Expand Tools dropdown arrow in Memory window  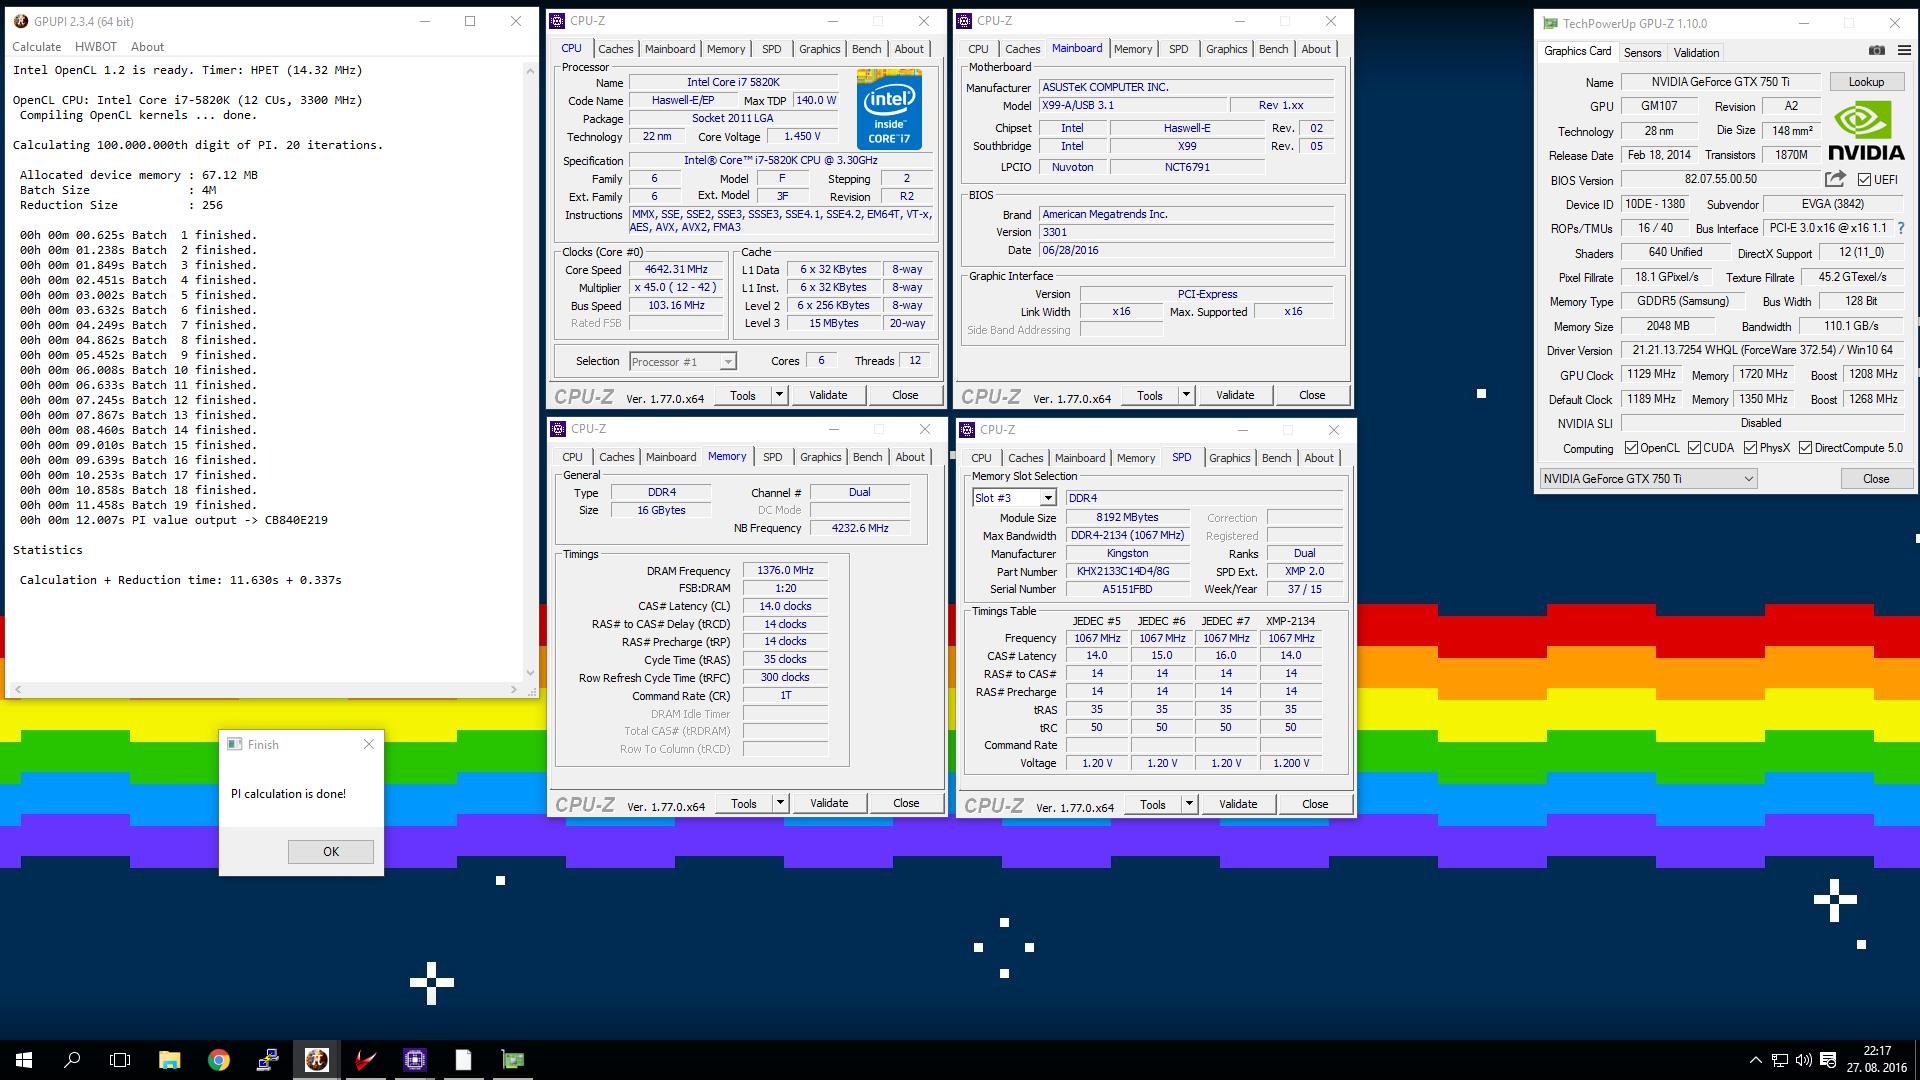(x=780, y=803)
